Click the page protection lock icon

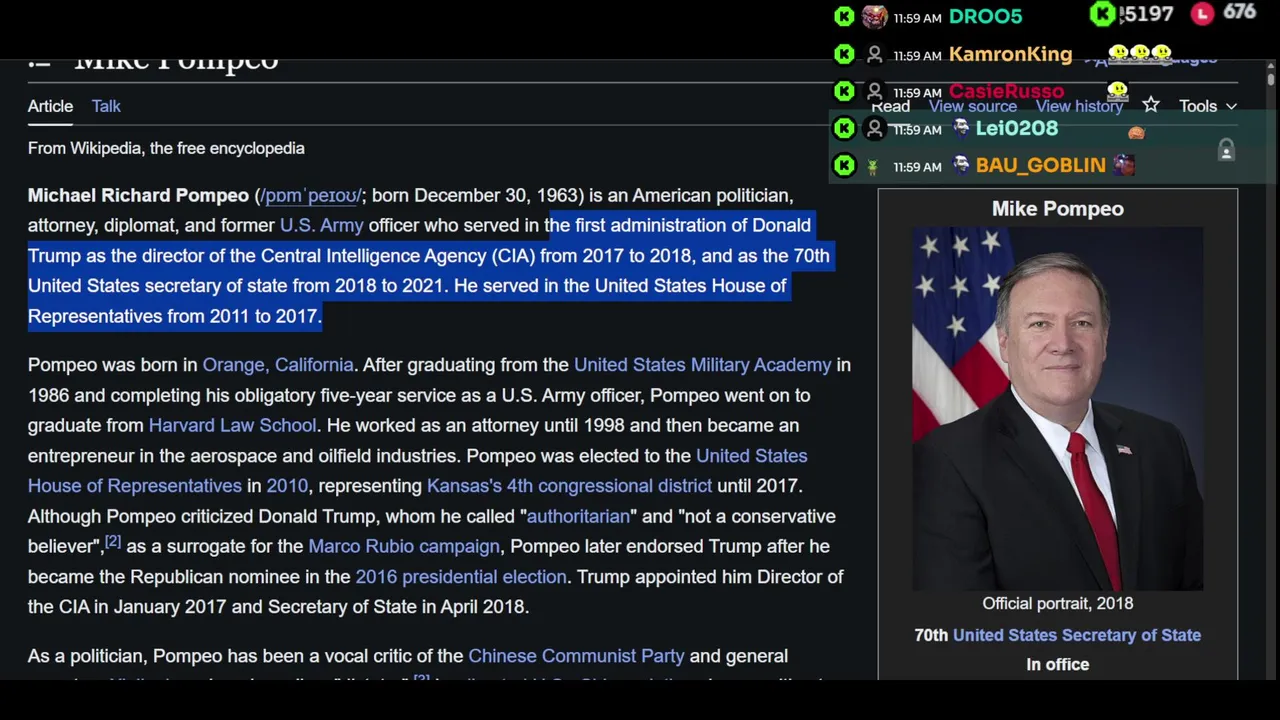point(1226,151)
